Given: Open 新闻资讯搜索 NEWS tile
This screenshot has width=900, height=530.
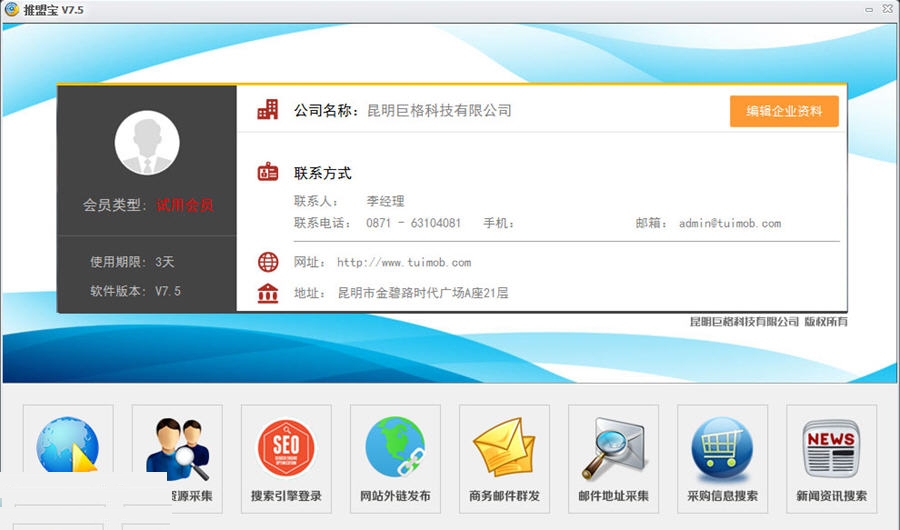Looking at the screenshot, I should [x=831, y=458].
